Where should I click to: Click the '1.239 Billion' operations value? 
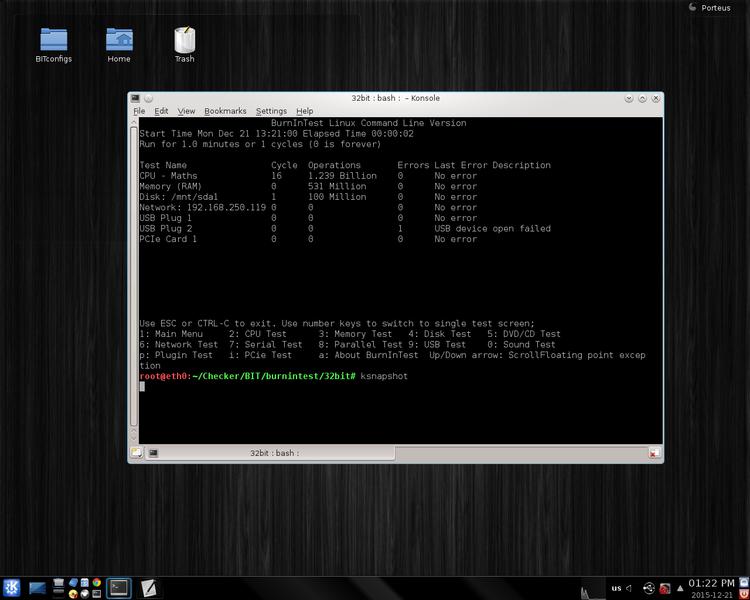pos(342,176)
